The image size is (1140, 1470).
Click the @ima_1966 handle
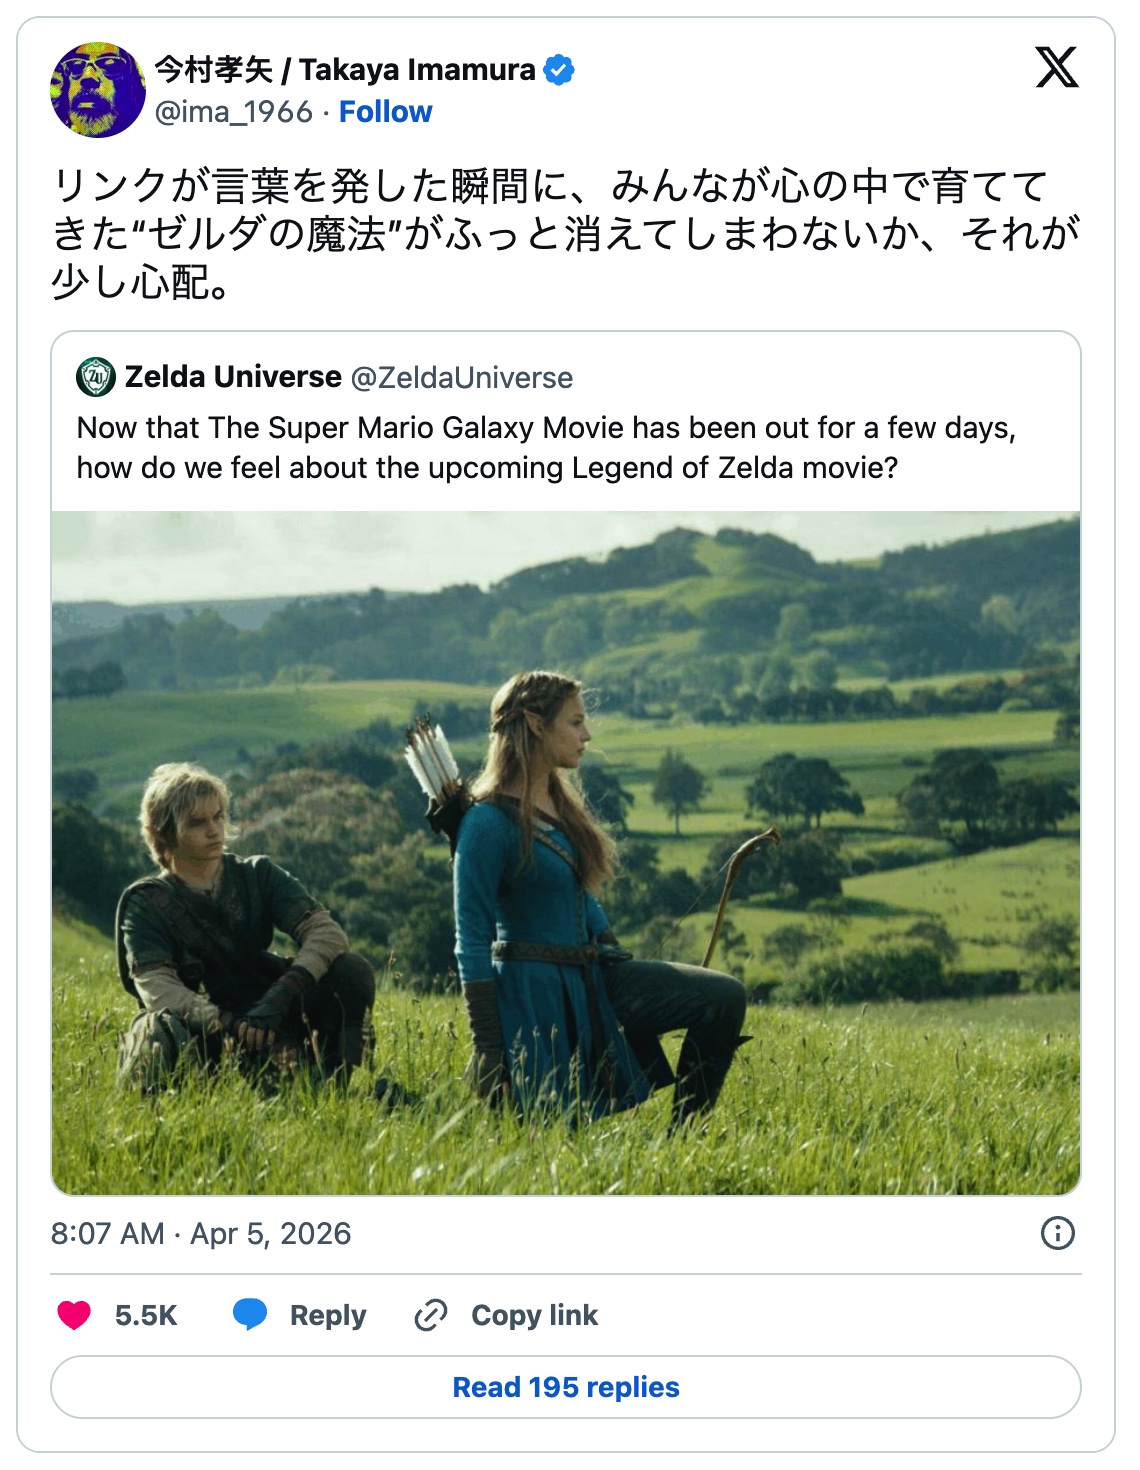point(234,112)
